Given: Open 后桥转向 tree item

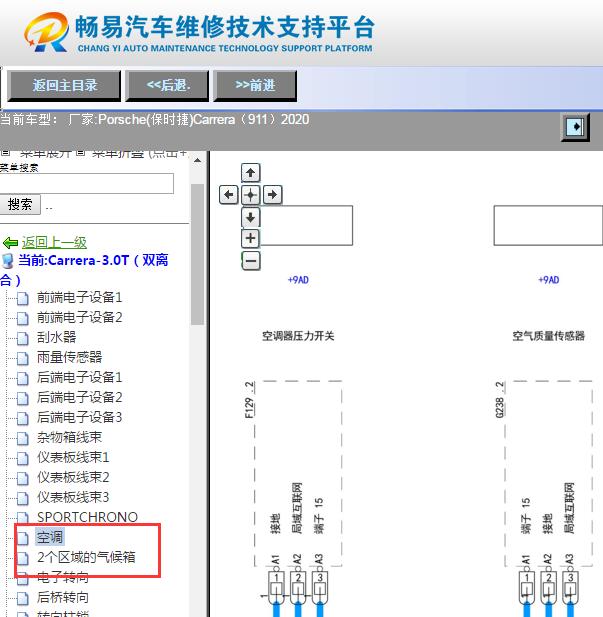Looking at the screenshot, I should 63,597.
